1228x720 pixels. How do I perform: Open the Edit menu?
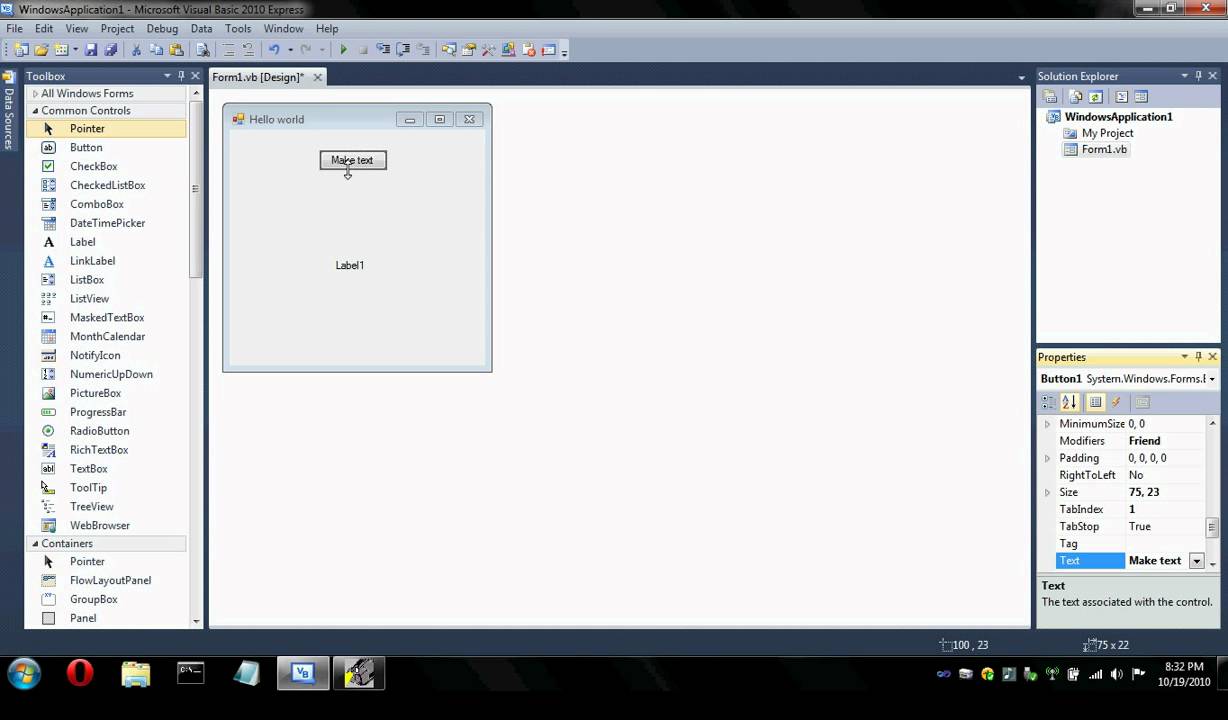(44, 28)
